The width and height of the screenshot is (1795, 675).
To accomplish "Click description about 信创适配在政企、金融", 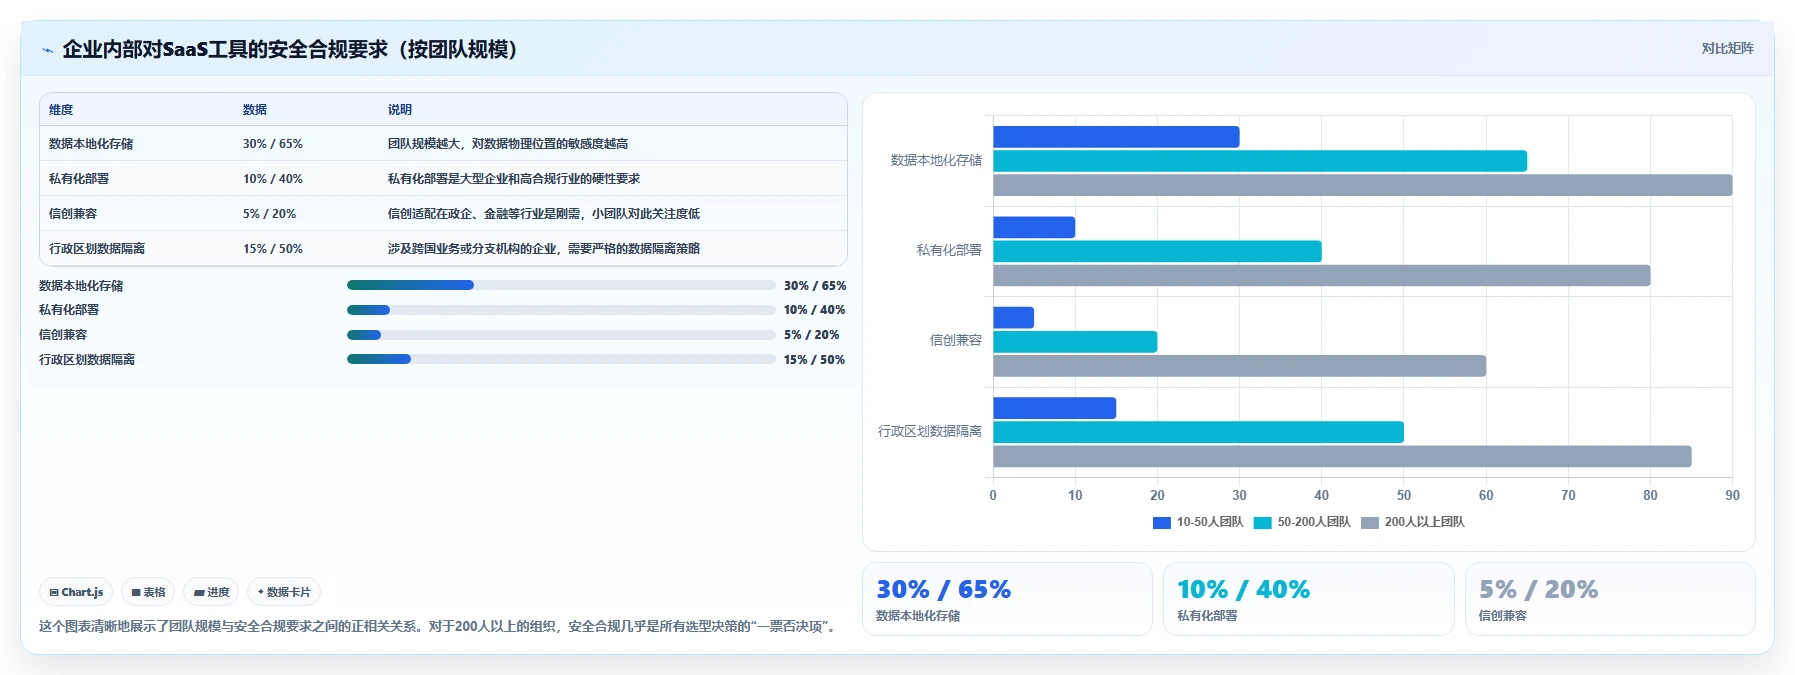I will click(x=544, y=214).
